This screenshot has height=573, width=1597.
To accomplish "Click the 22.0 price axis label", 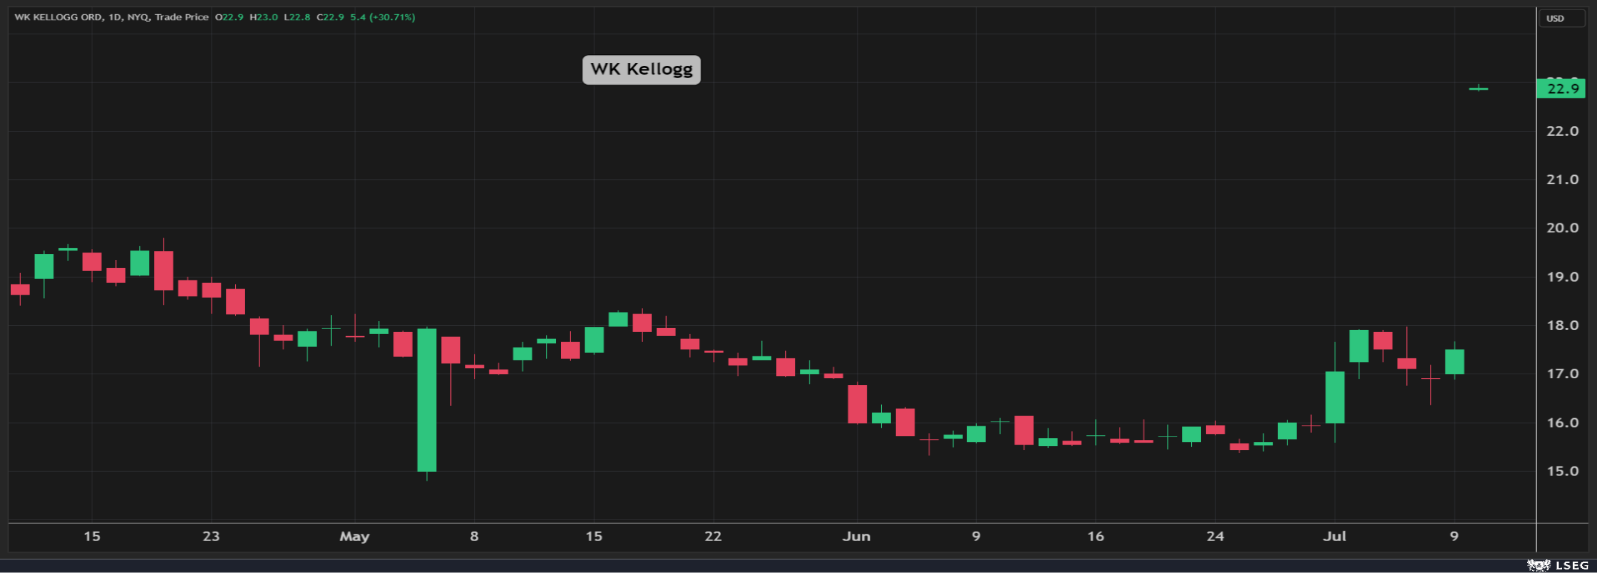I will pyautogui.click(x=1562, y=131).
